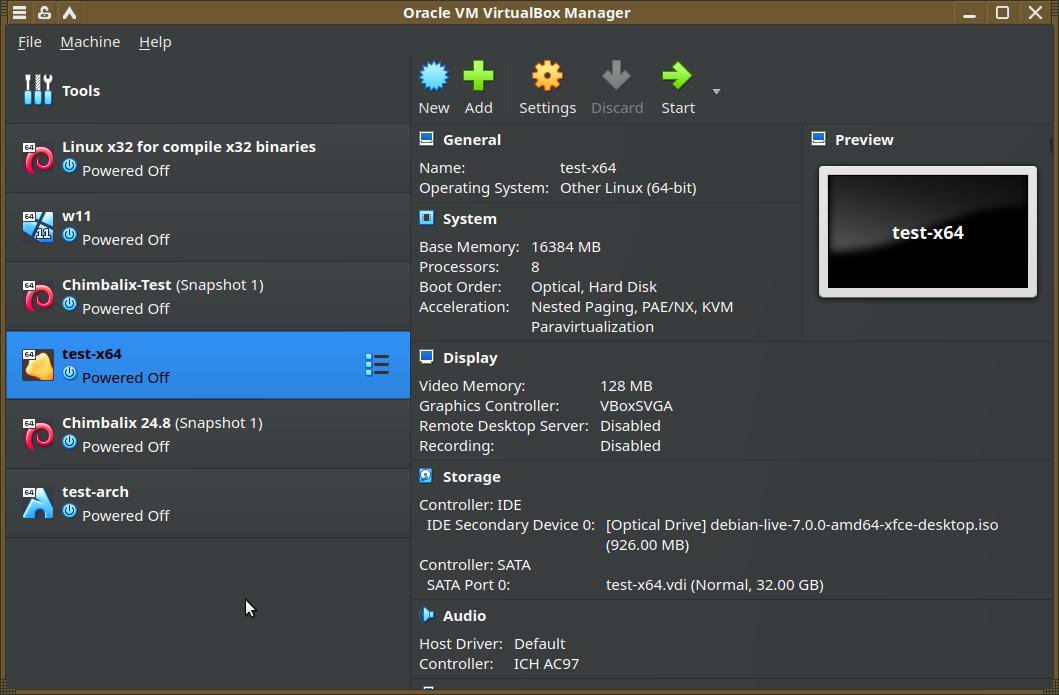Click the Chimbalix-Test VM OS icon

38,297
